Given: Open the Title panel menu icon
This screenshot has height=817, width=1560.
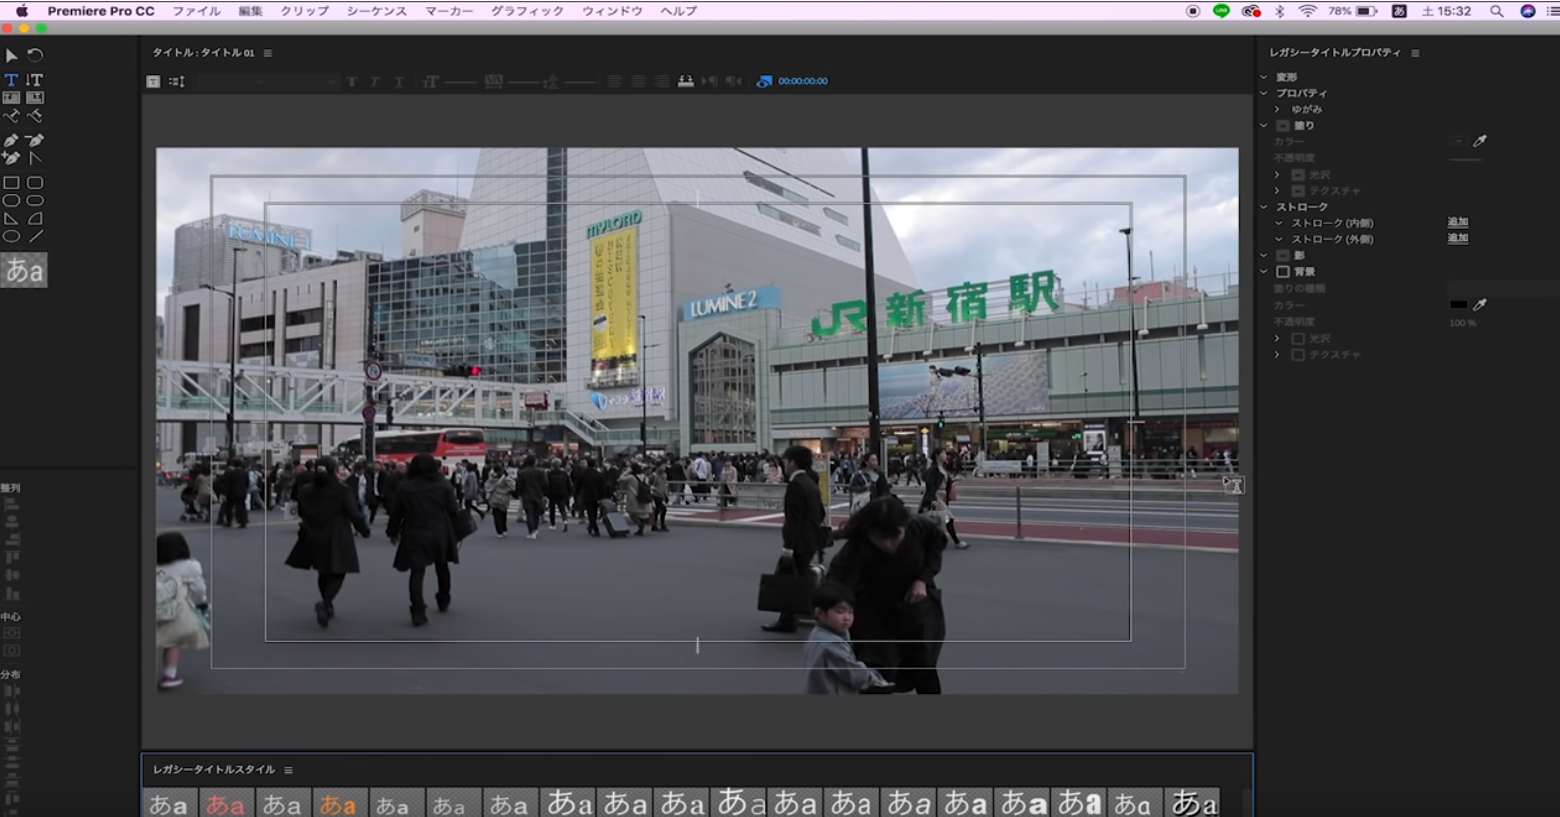Looking at the screenshot, I should pos(267,53).
